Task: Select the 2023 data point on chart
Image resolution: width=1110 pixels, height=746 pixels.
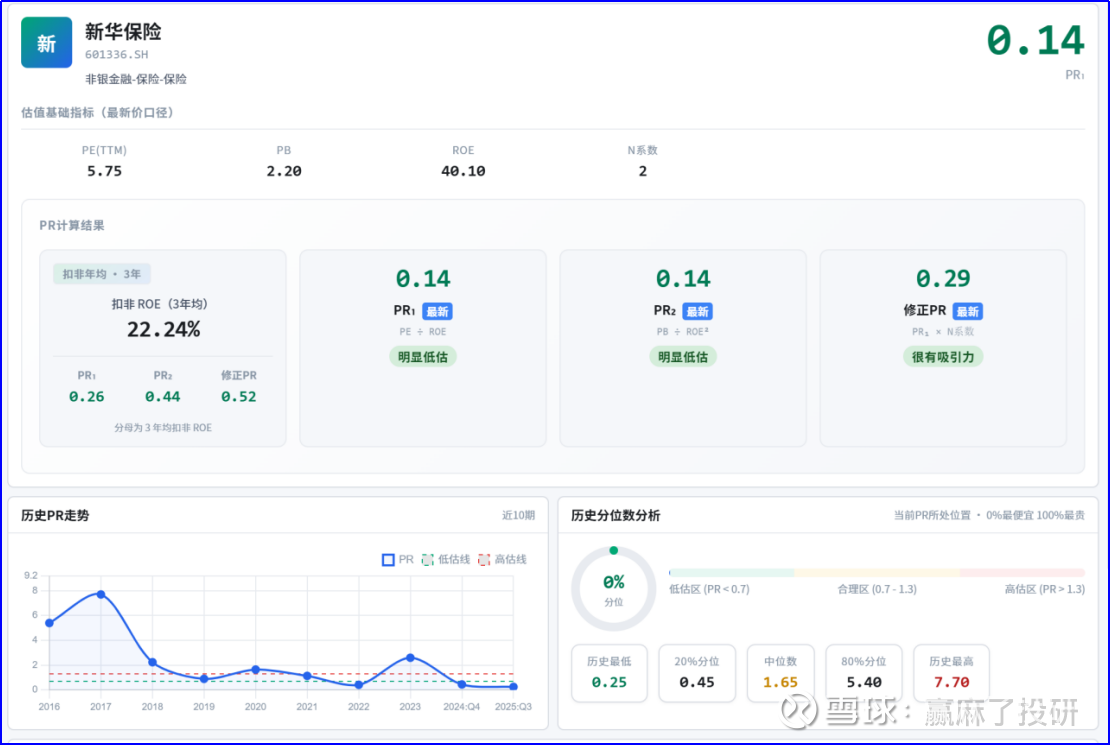Action: tap(411, 658)
